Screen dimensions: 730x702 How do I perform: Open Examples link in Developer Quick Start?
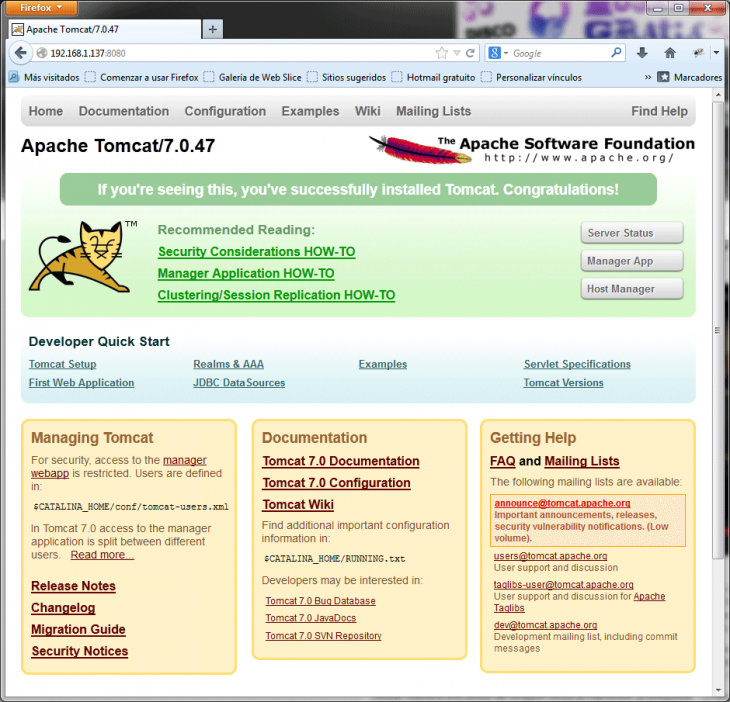[383, 364]
